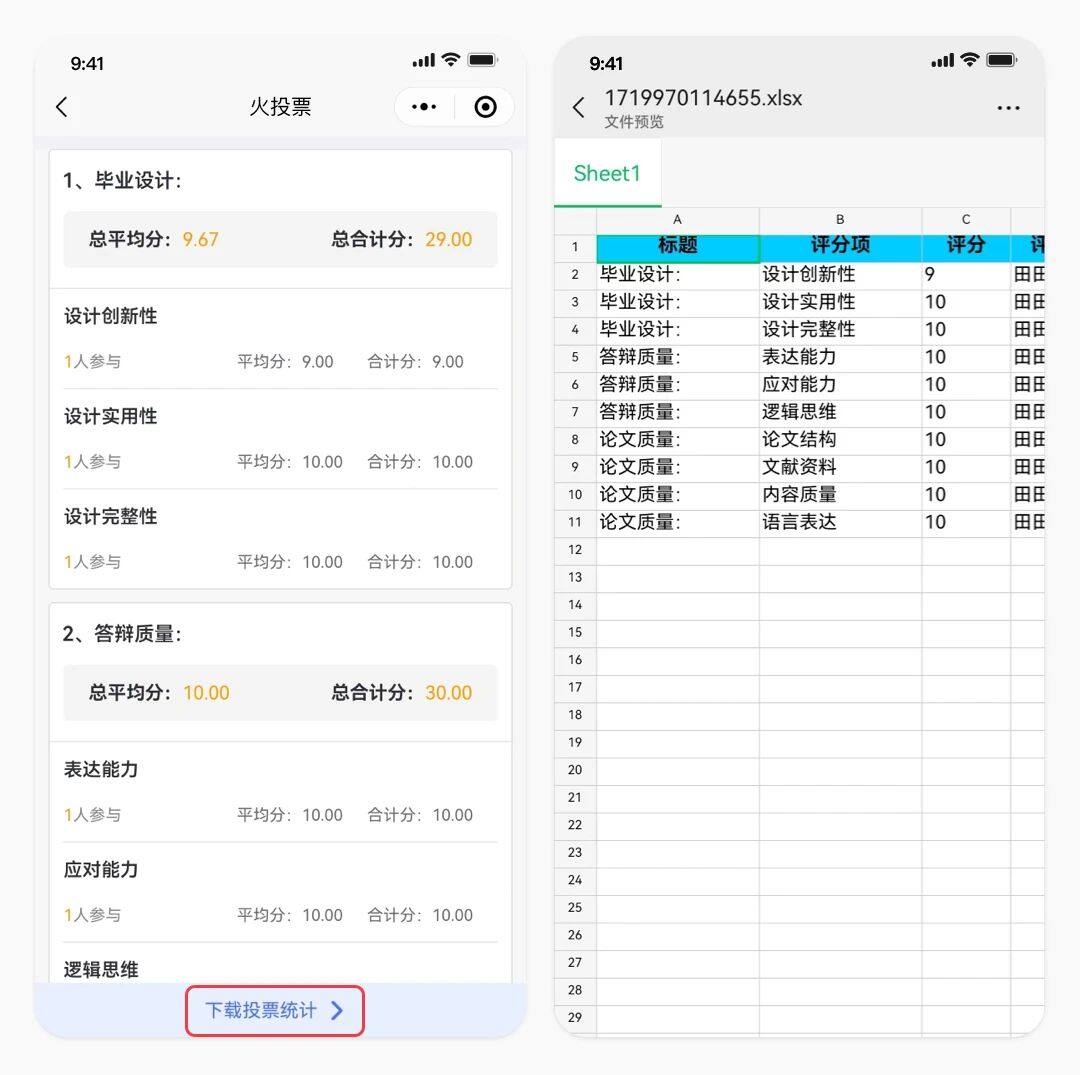Click the 标题 header cell
The image size is (1080, 1075).
point(677,246)
